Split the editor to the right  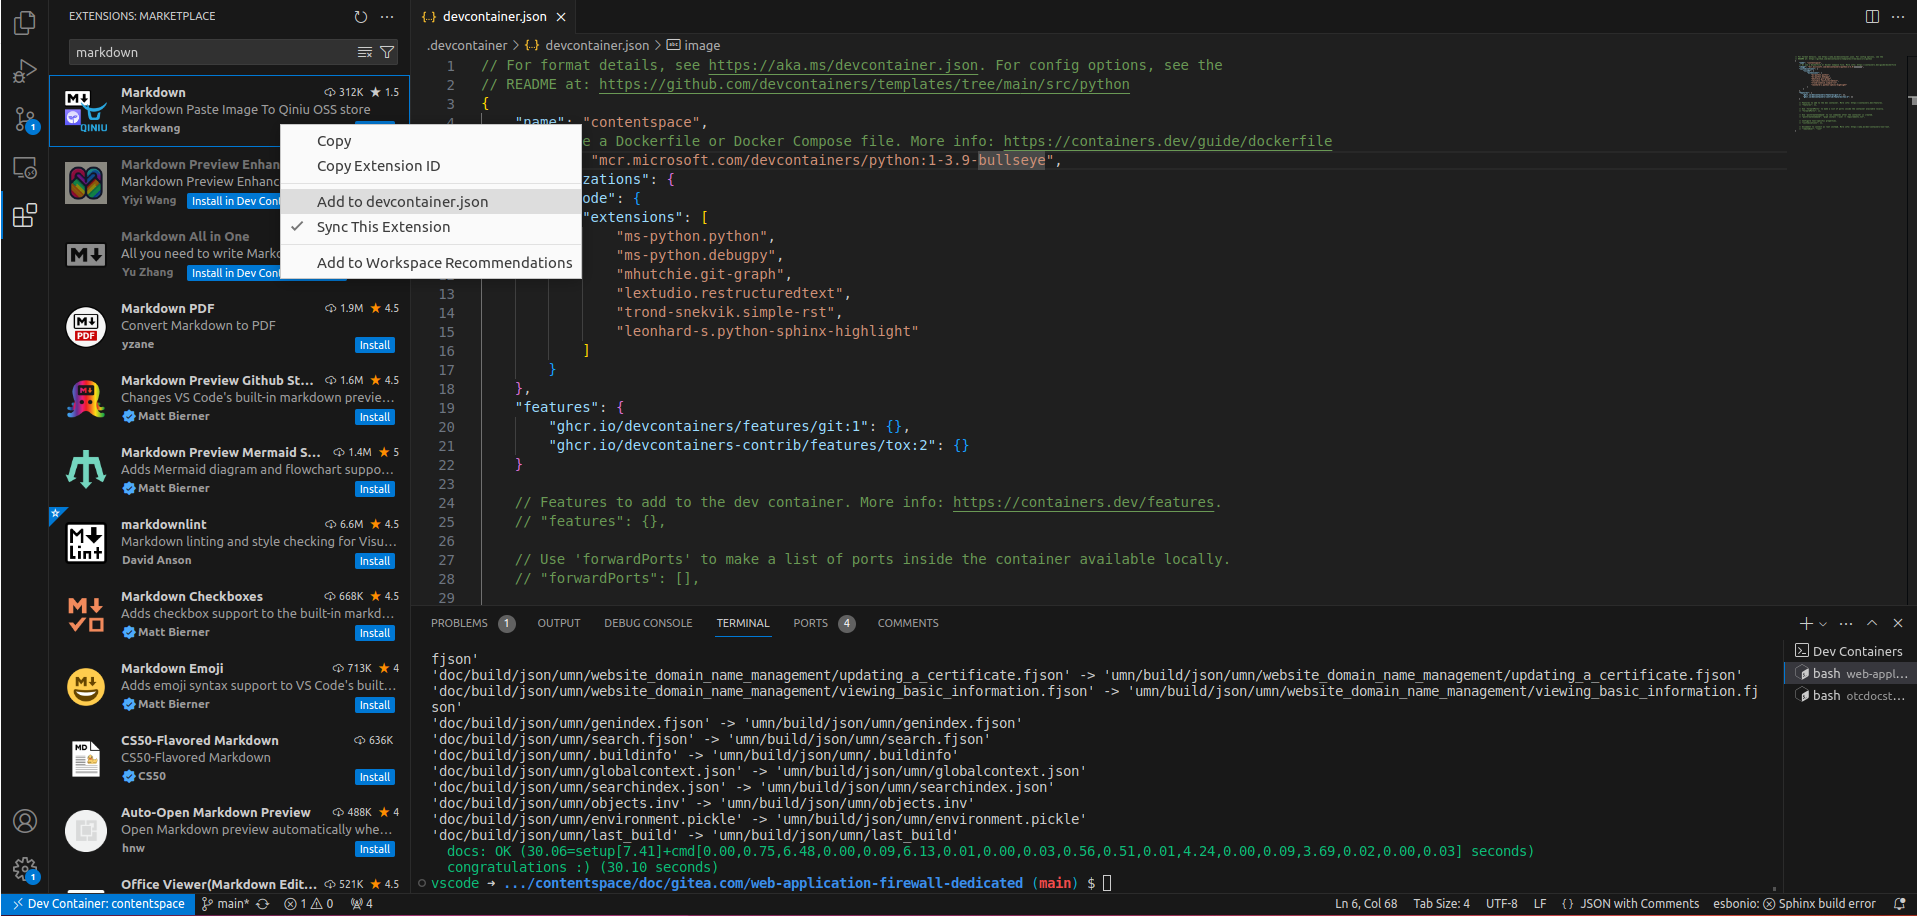click(1872, 16)
